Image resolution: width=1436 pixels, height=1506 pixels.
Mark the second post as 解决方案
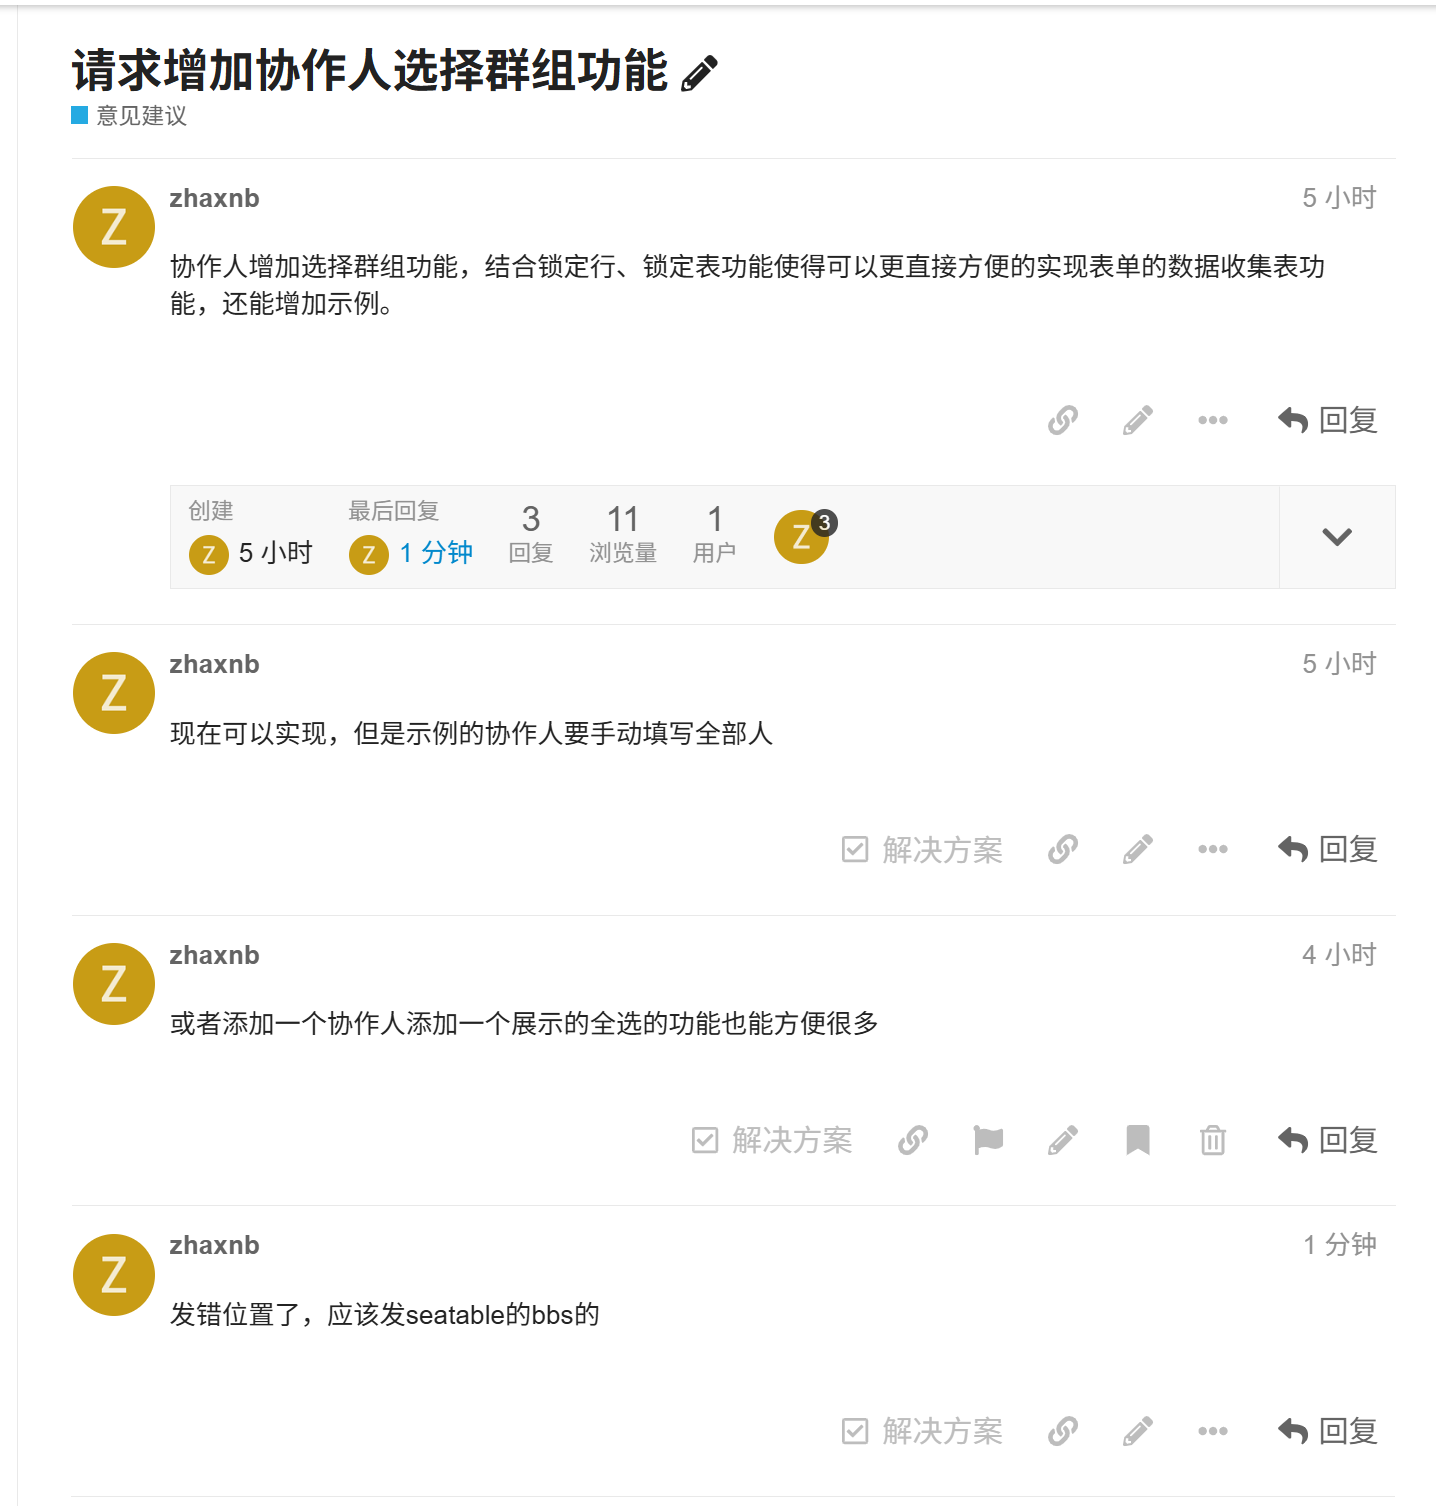click(x=922, y=850)
